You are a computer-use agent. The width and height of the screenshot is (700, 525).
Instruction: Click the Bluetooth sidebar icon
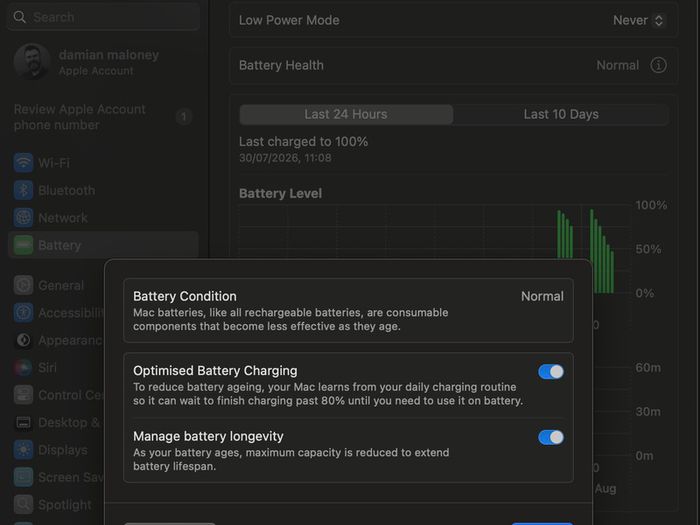point(23,190)
